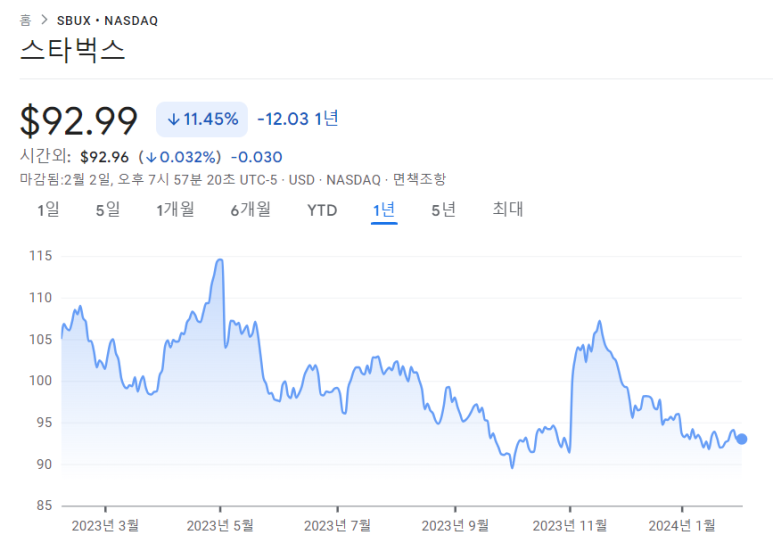Viewport: 773px width, 543px height.
Task: Click the latest price dot on chart
Action: 741,439
